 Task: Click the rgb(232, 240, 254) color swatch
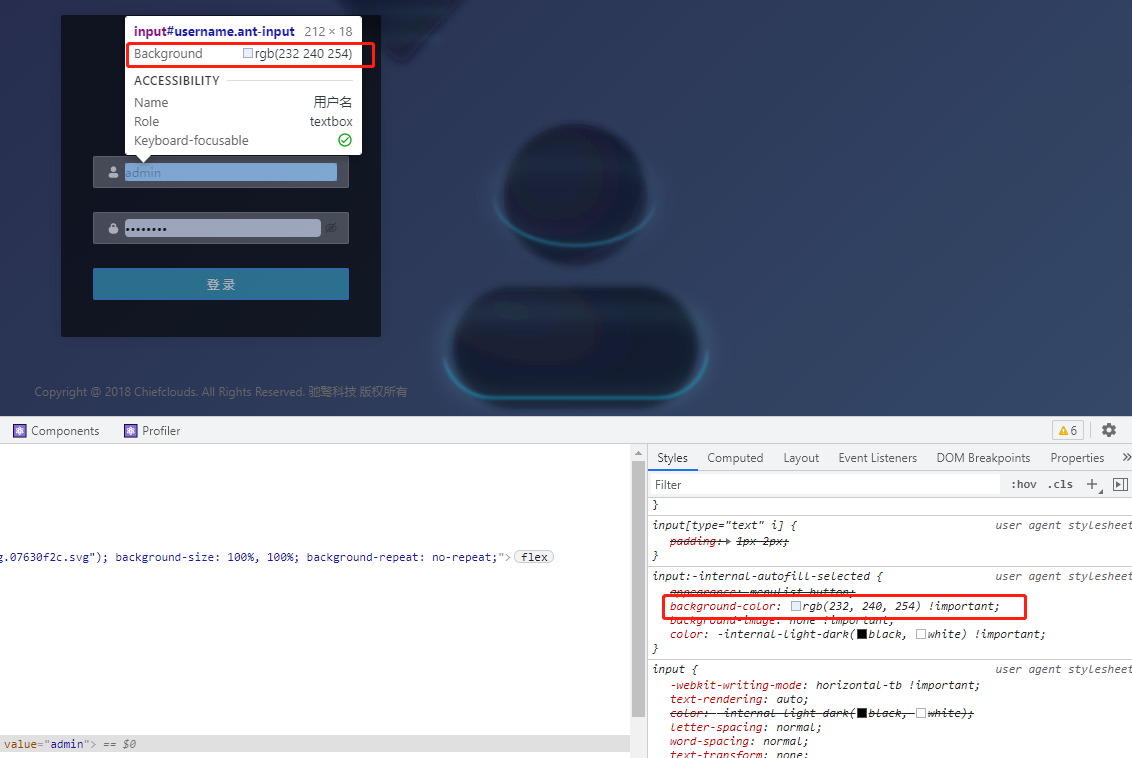[795, 606]
